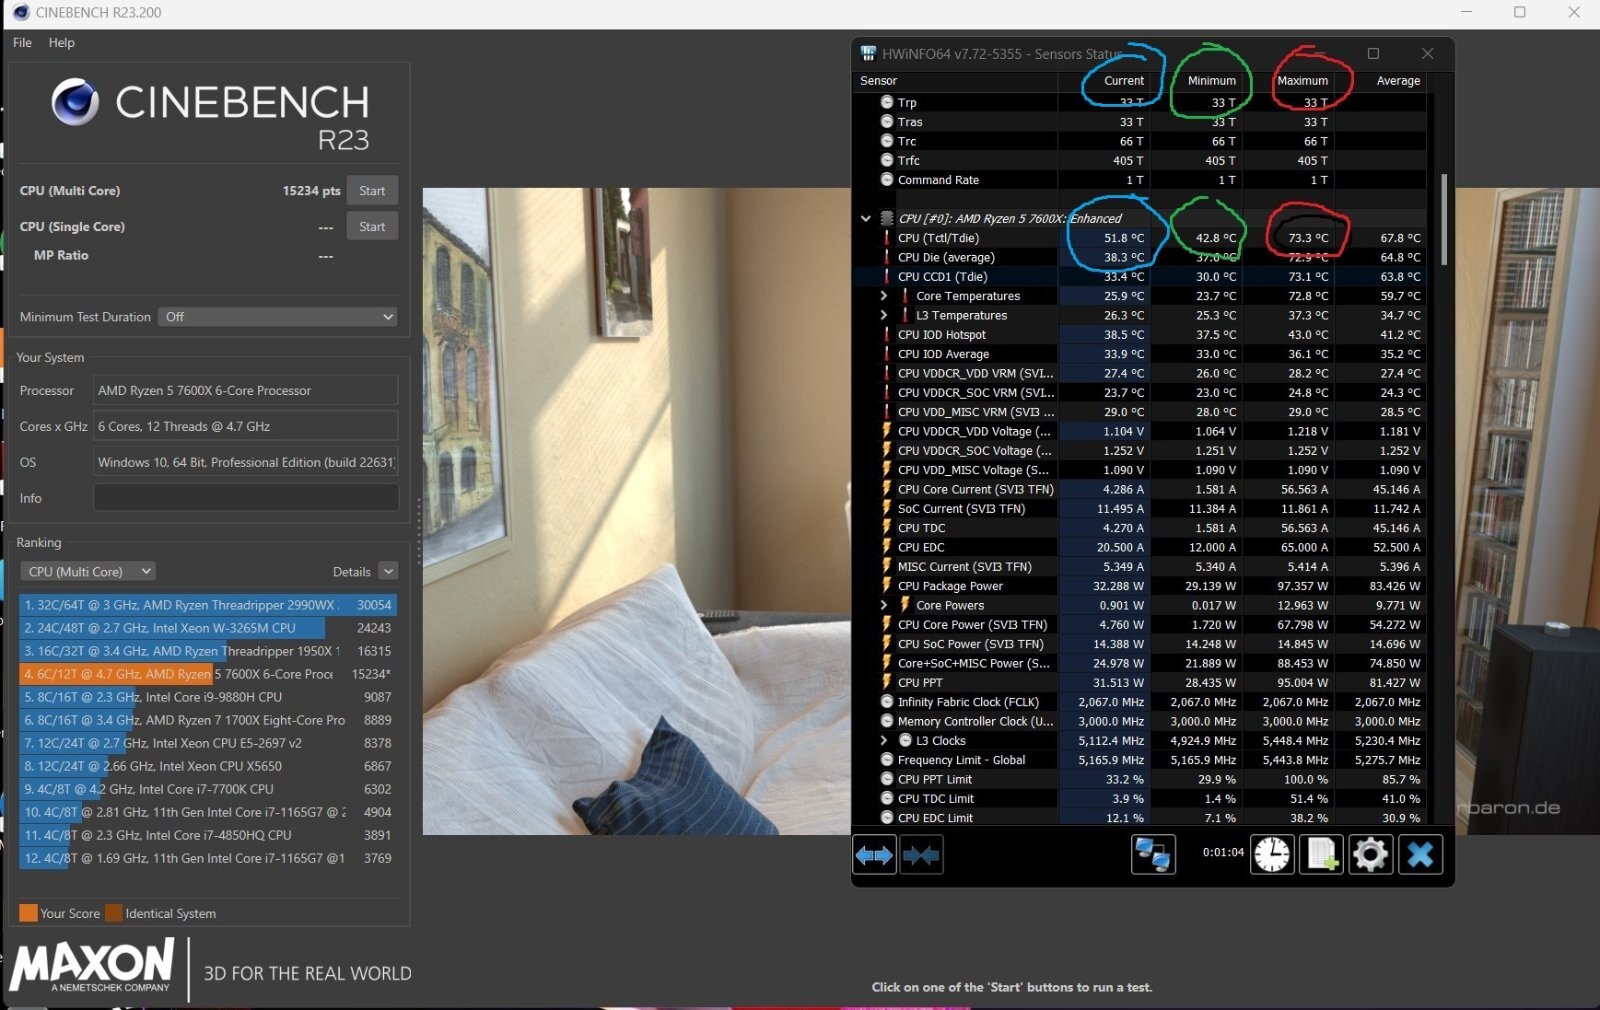The height and width of the screenshot is (1010, 1600).
Task: Click the Minimum column header
Action: pos(1211,81)
